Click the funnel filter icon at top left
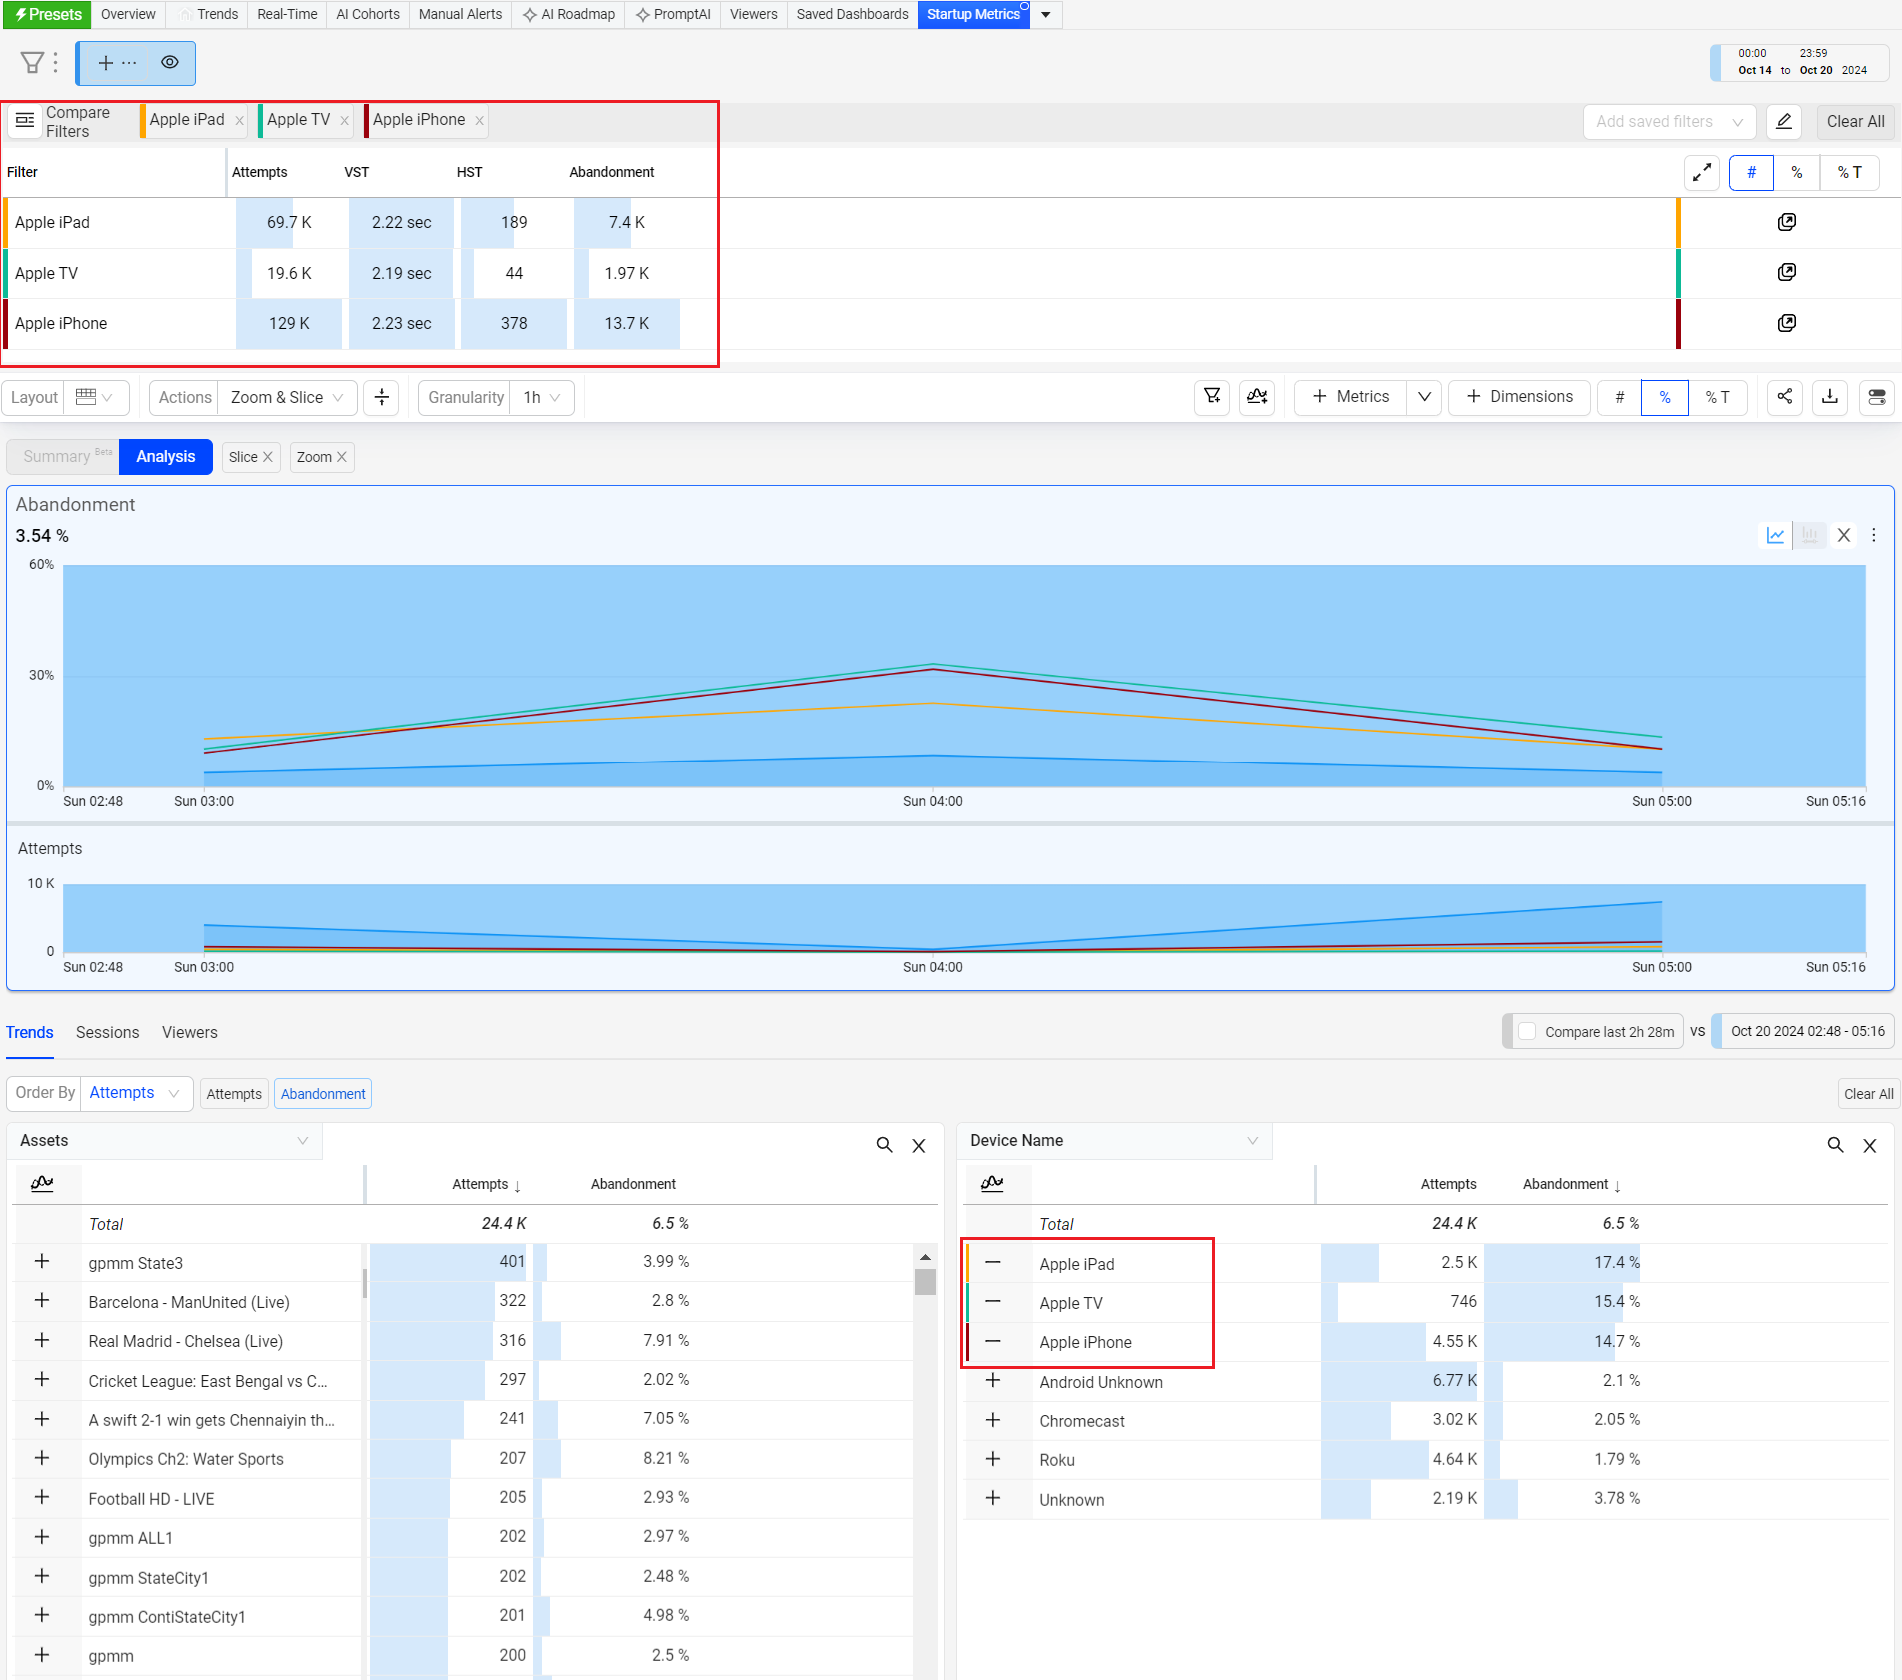The height and width of the screenshot is (1680, 1902). coord(32,63)
